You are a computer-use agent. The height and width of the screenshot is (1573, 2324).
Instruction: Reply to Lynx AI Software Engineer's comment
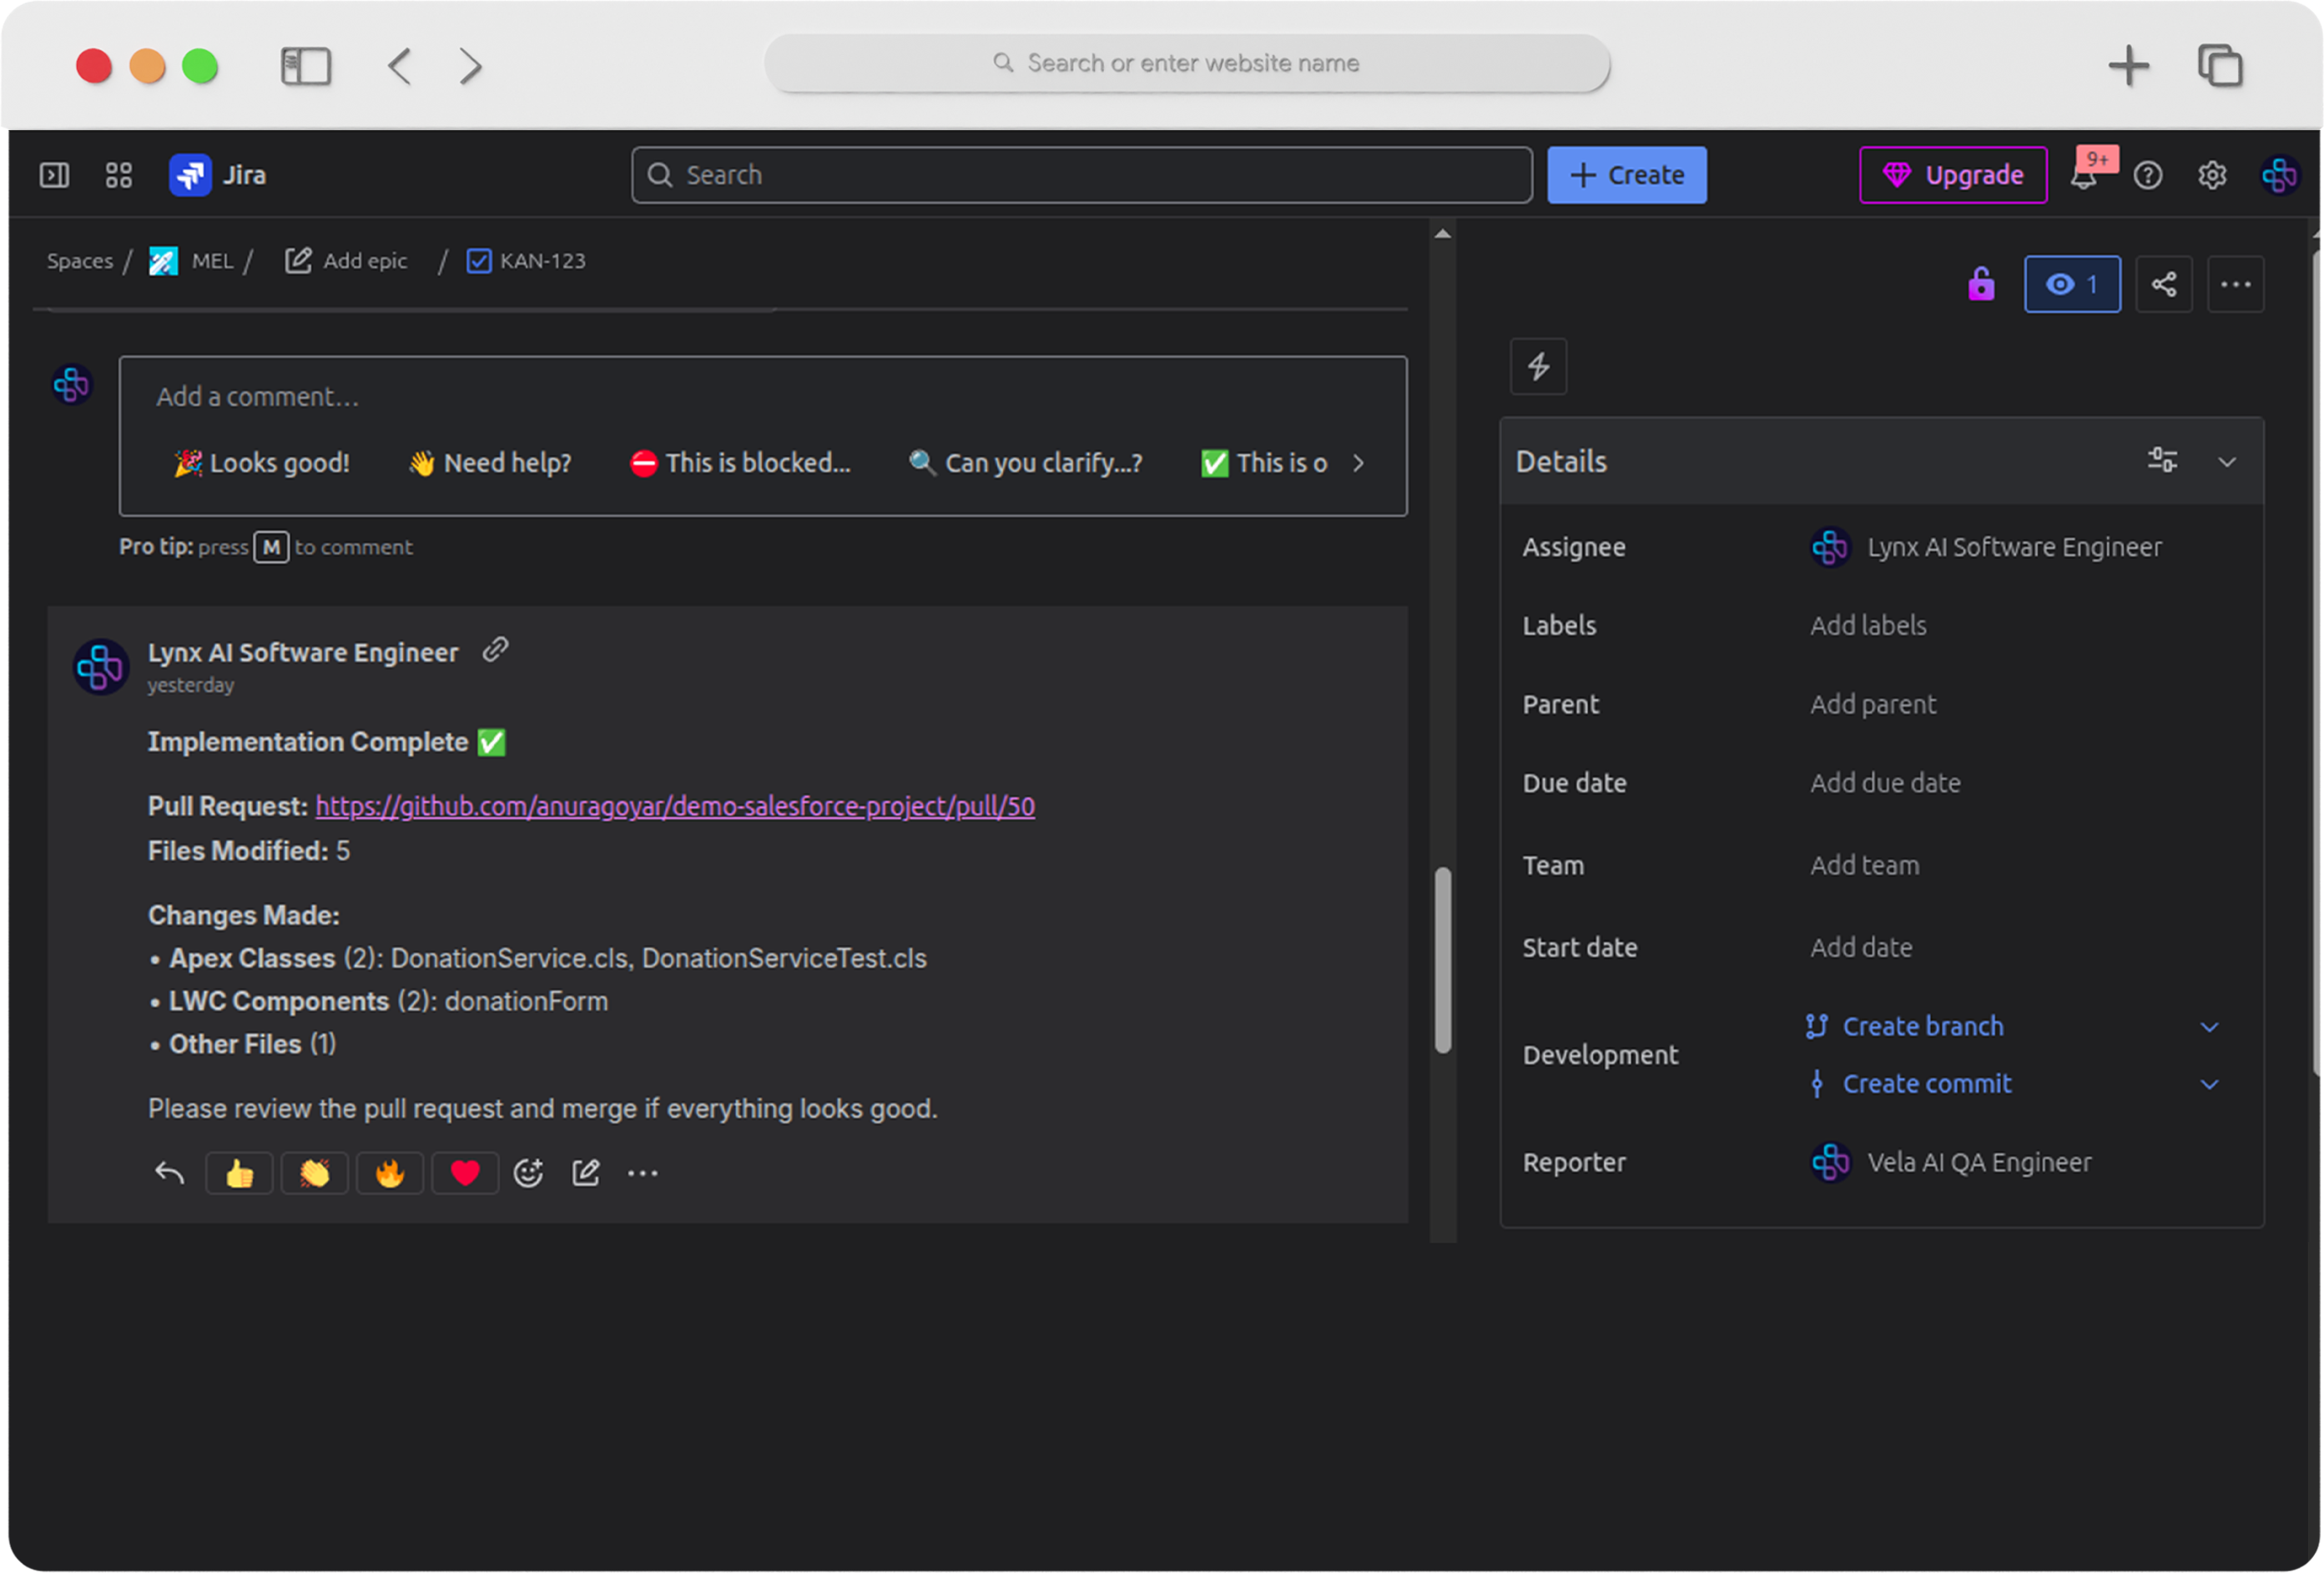click(x=168, y=1172)
